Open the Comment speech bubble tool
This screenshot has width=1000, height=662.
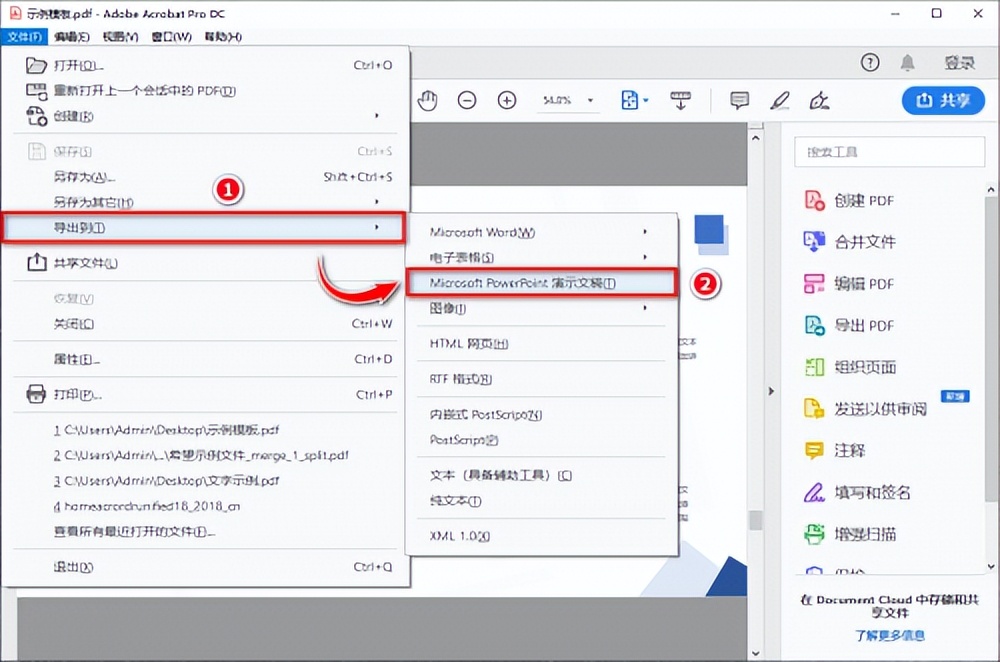[738, 100]
